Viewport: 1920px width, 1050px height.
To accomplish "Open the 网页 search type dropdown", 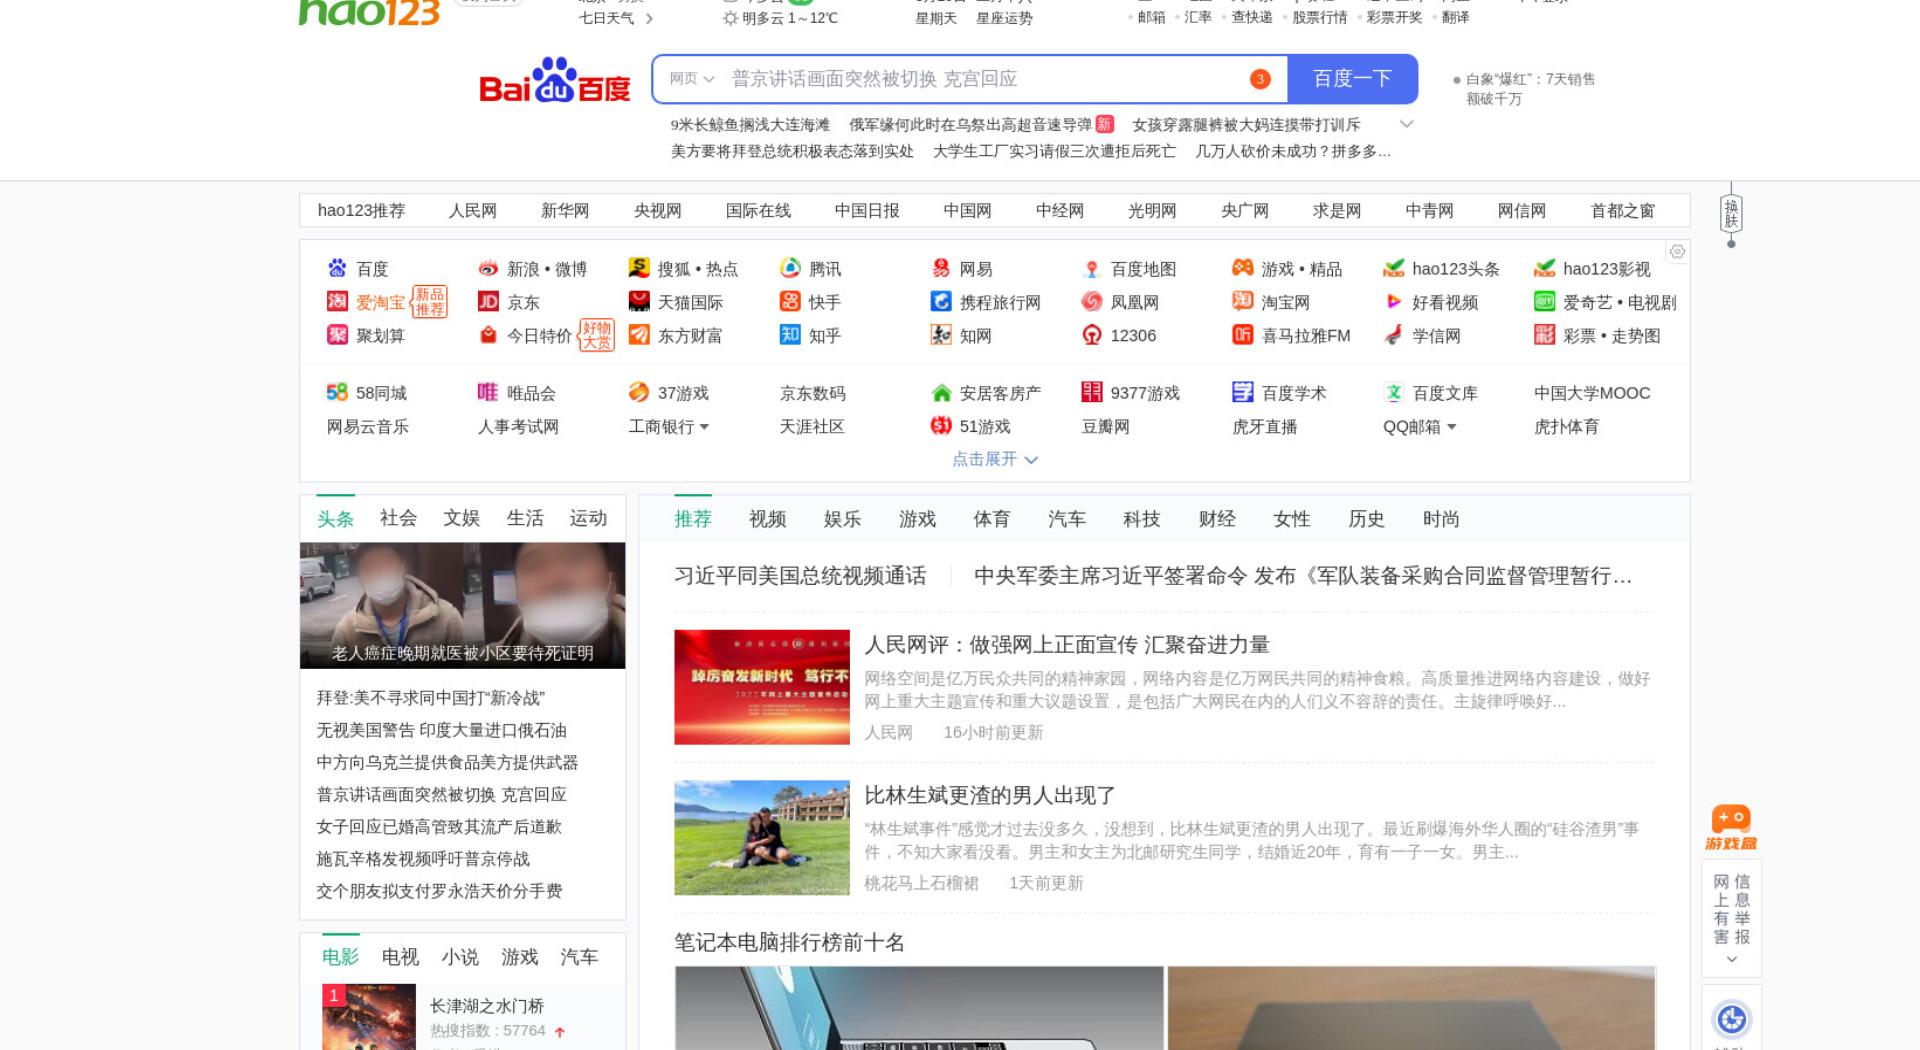I will 692,79.
